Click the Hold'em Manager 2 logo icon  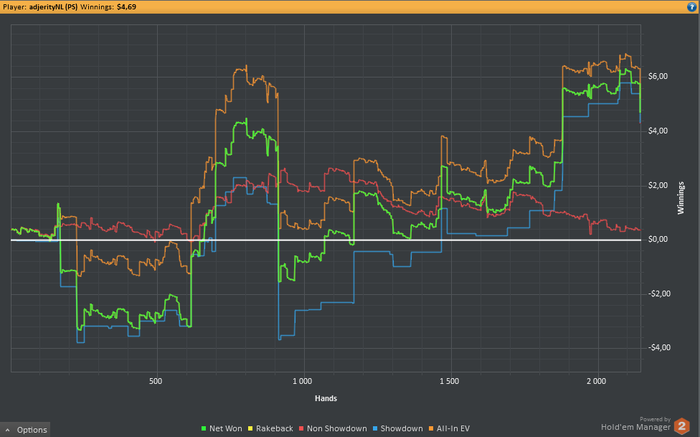coord(682,426)
